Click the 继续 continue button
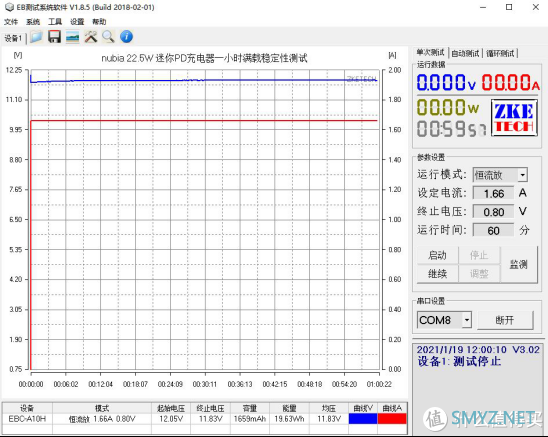The width and height of the screenshot is (548, 437). [438, 273]
